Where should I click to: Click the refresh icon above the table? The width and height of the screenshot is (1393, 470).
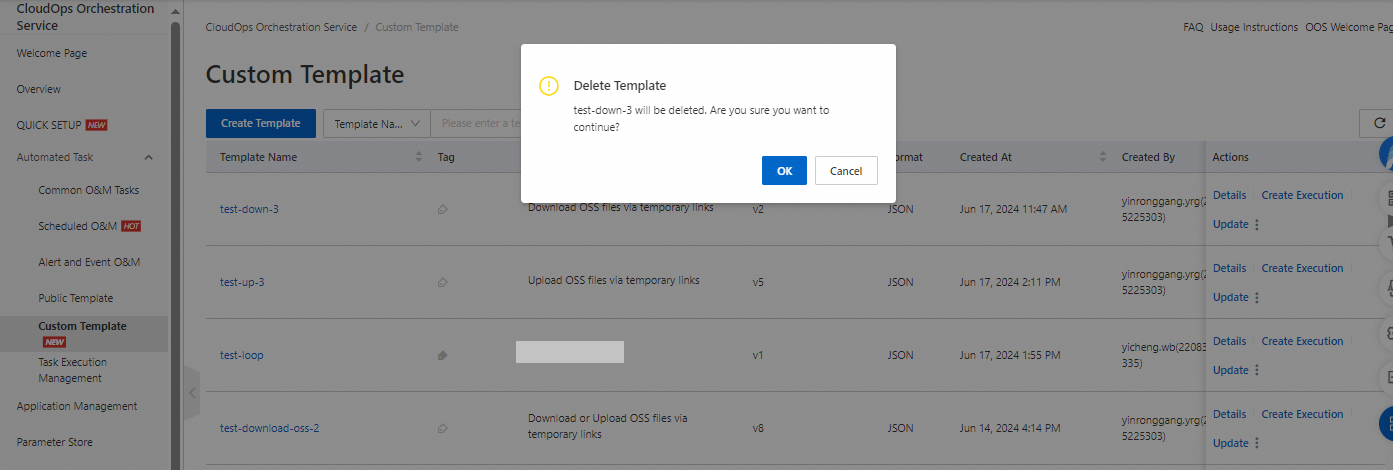pyautogui.click(x=1380, y=123)
